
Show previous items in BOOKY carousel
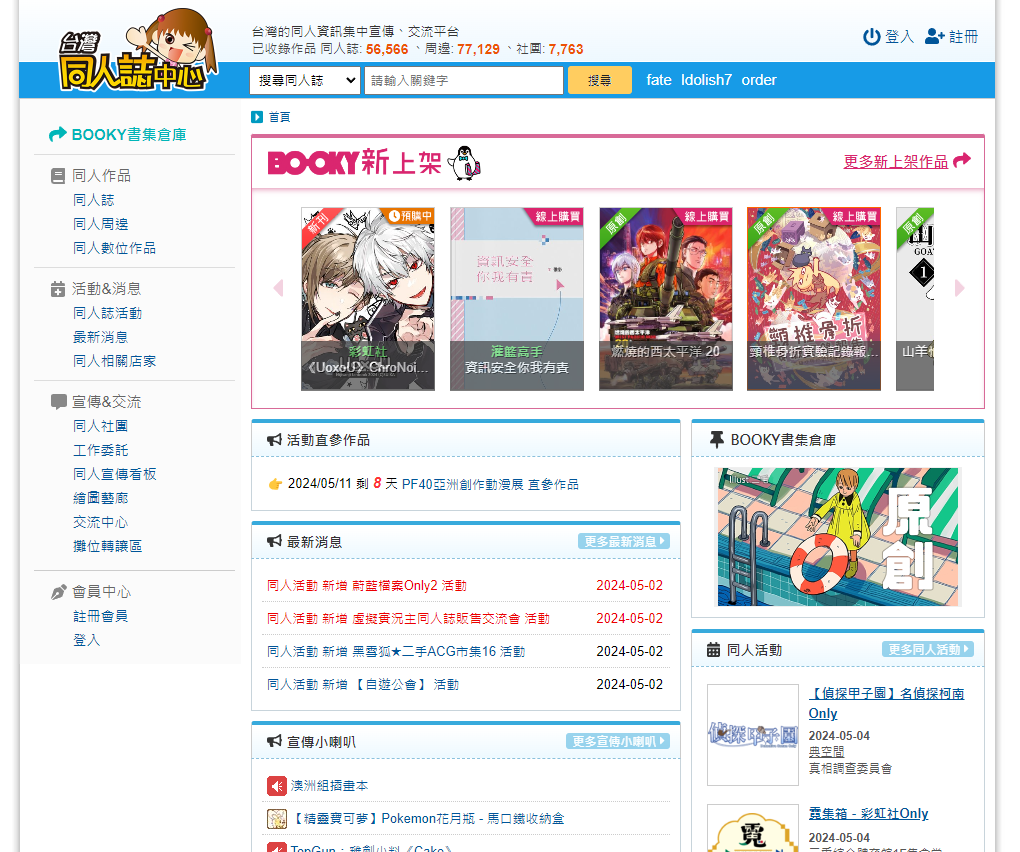(278, 288)
